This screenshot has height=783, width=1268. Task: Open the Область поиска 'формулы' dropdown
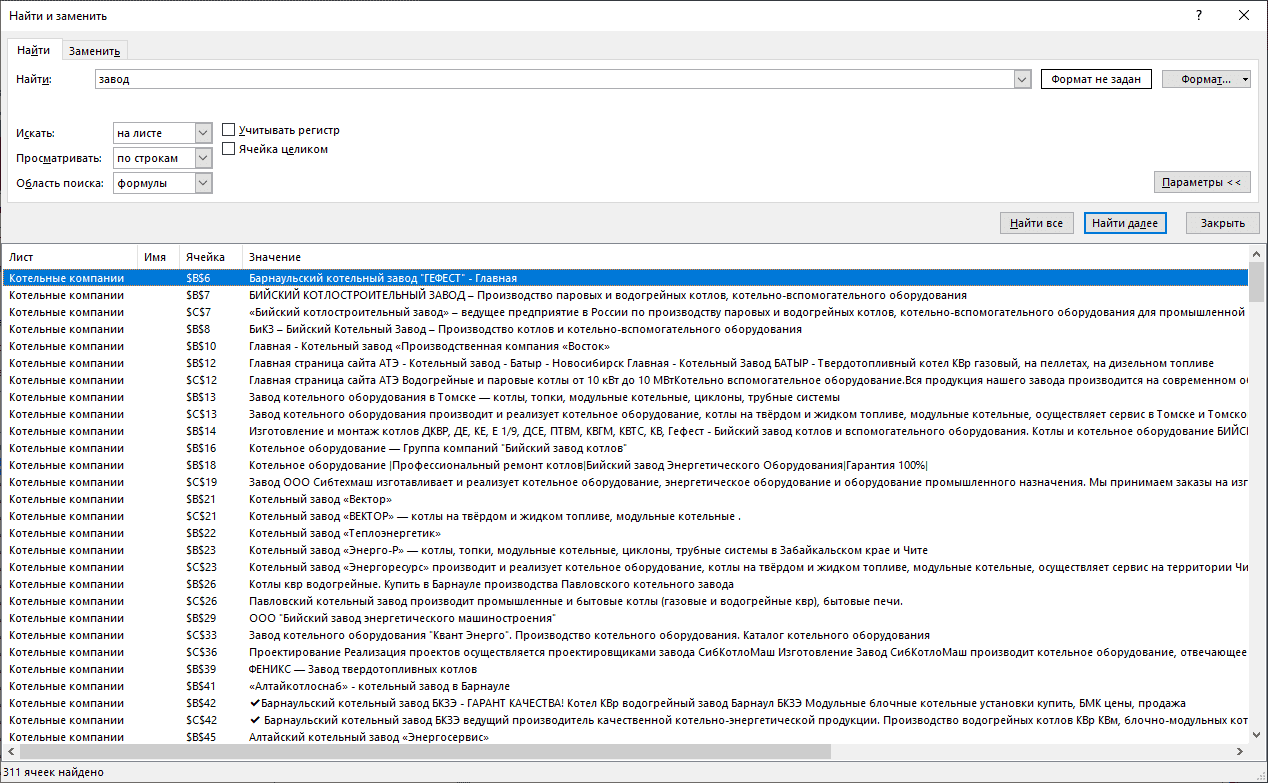tap(162, 183)
